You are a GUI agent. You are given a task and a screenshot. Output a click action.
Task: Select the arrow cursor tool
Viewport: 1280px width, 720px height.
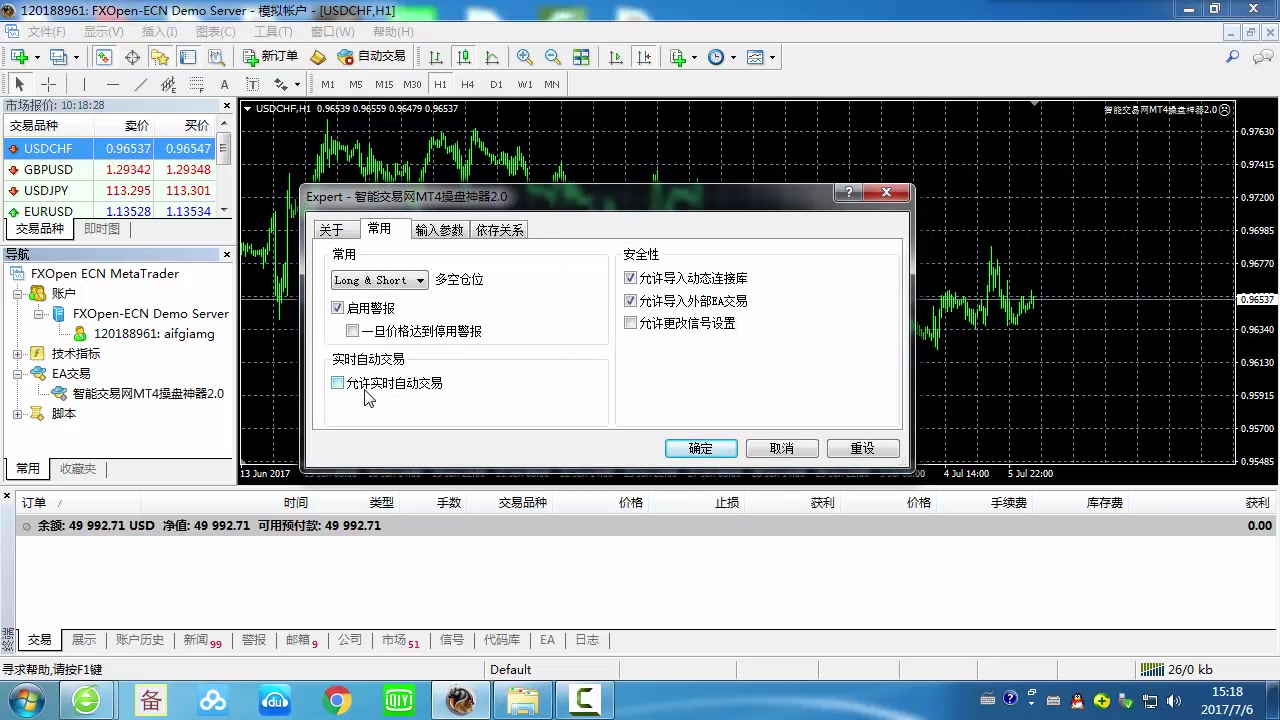coord(19,84)
